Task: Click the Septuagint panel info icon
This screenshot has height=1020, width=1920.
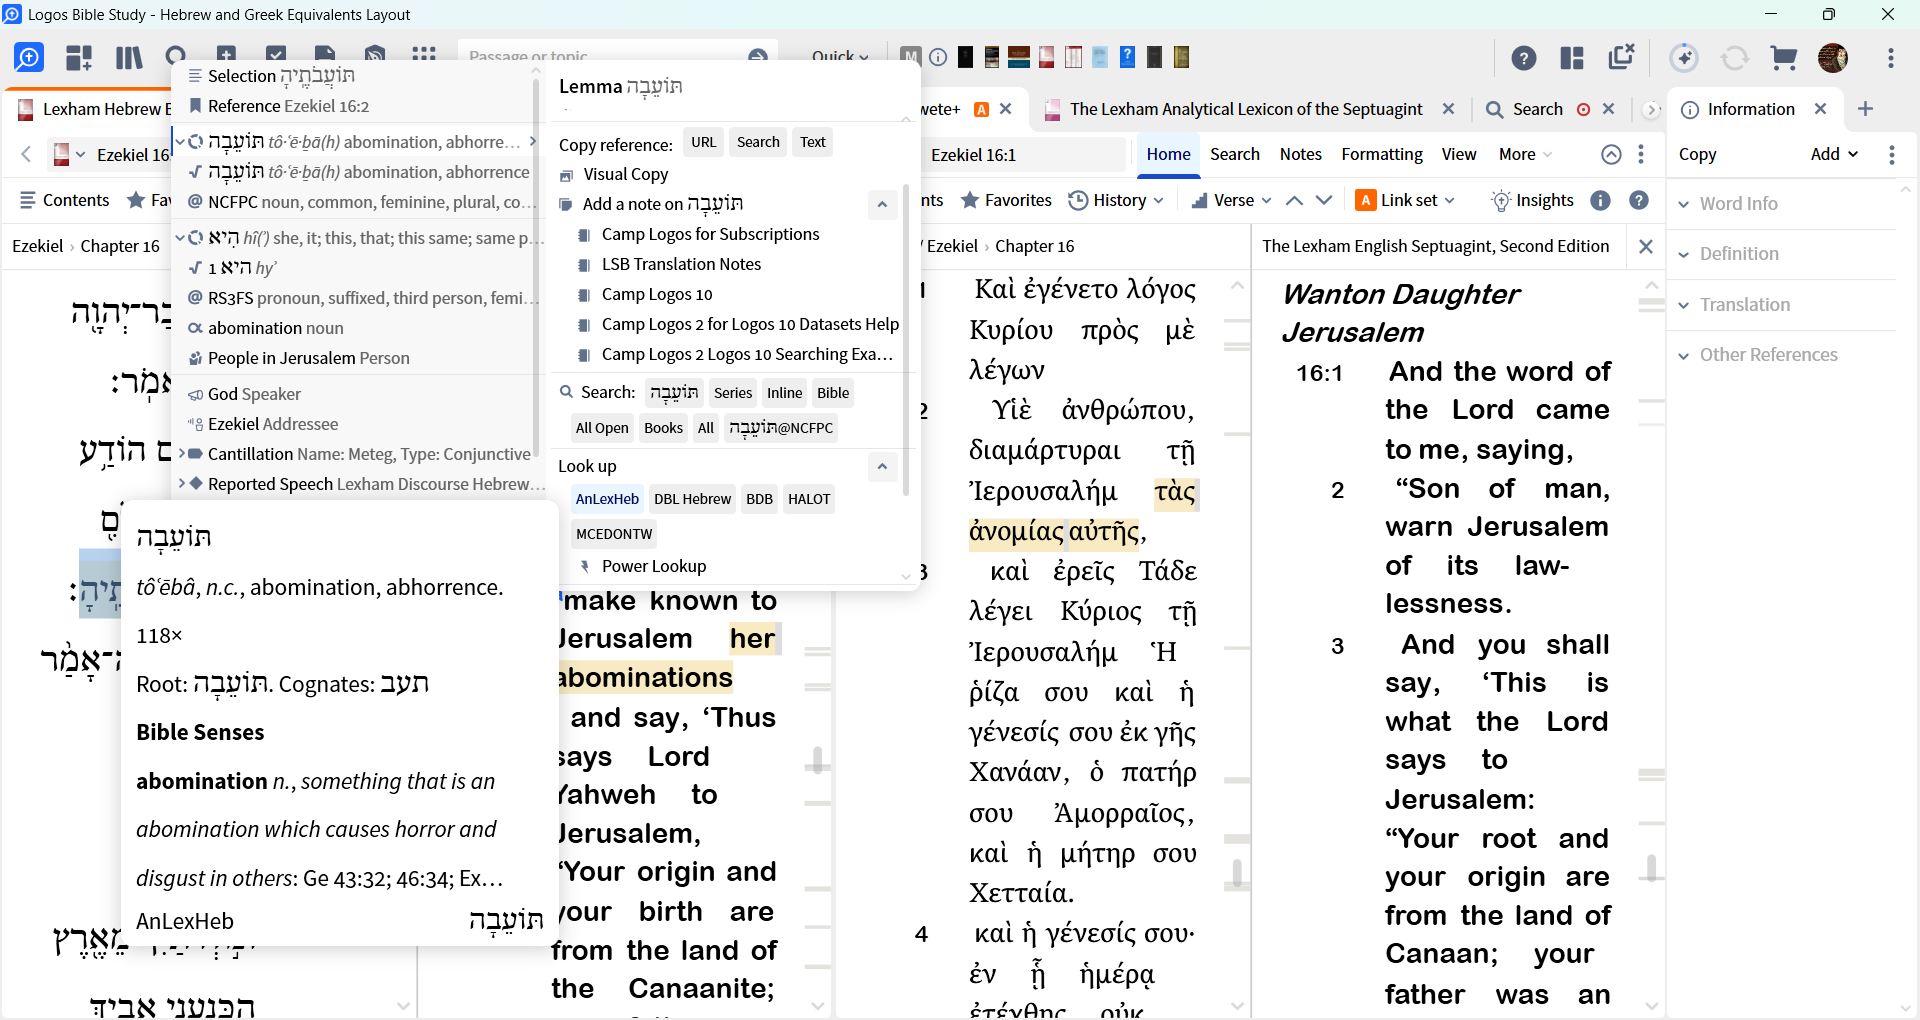Action: (1601, 200)
